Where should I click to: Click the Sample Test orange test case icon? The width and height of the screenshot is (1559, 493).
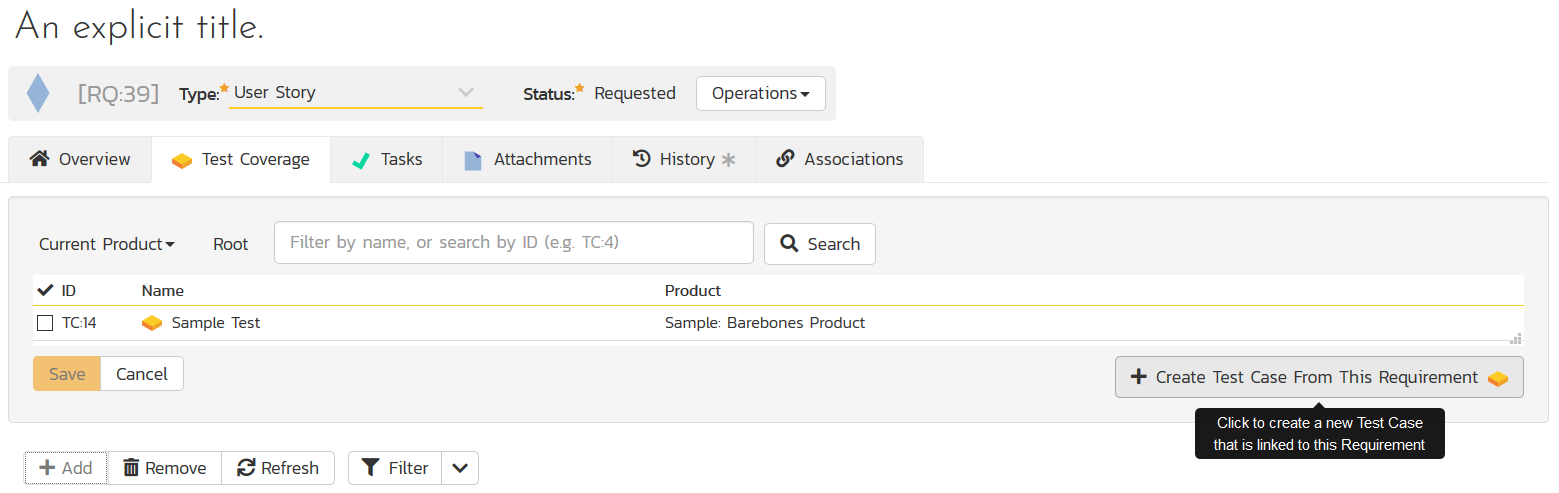point(152,323)
